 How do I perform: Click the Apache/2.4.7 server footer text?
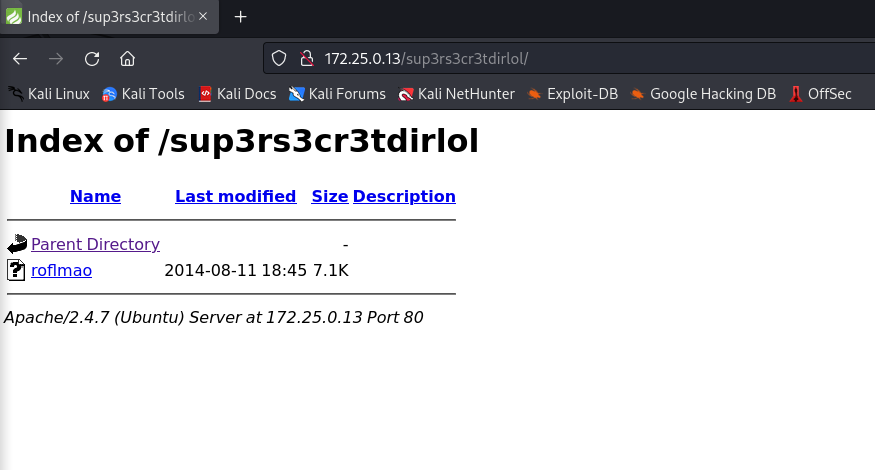tap(214, 318)
